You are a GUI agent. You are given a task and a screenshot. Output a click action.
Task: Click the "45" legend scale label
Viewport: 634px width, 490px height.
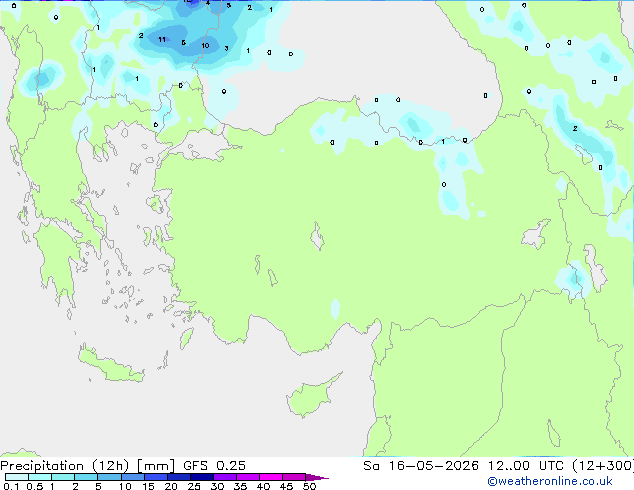[x=287, y=486]
